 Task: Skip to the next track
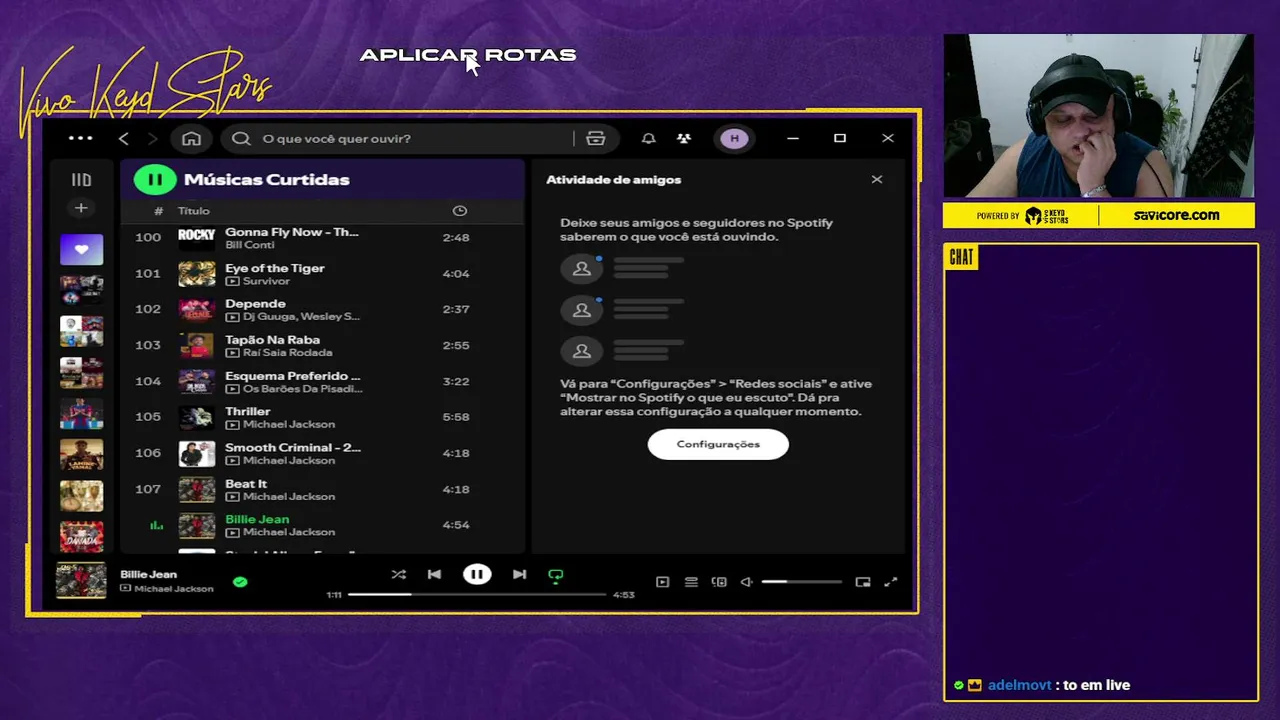click(519, 574)
